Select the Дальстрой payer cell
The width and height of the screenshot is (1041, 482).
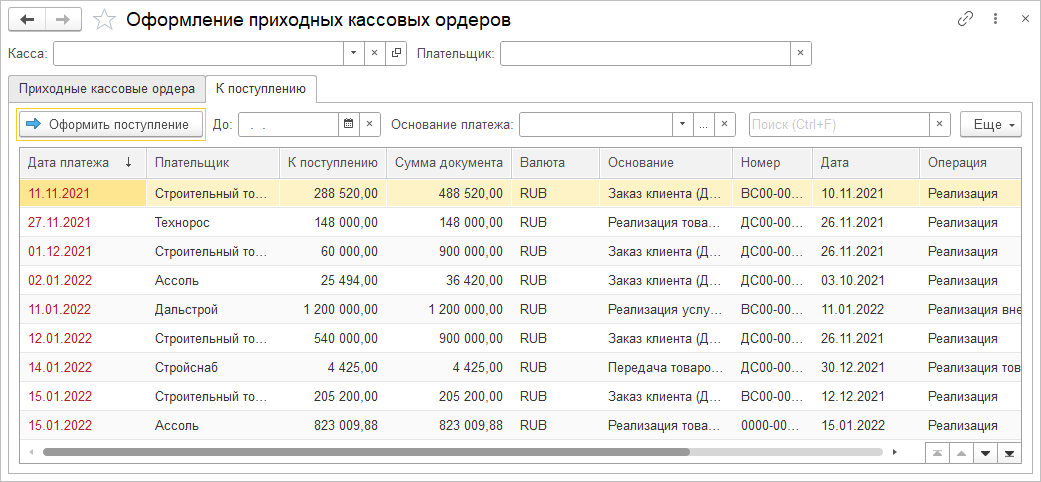click(x=212, y=309)
